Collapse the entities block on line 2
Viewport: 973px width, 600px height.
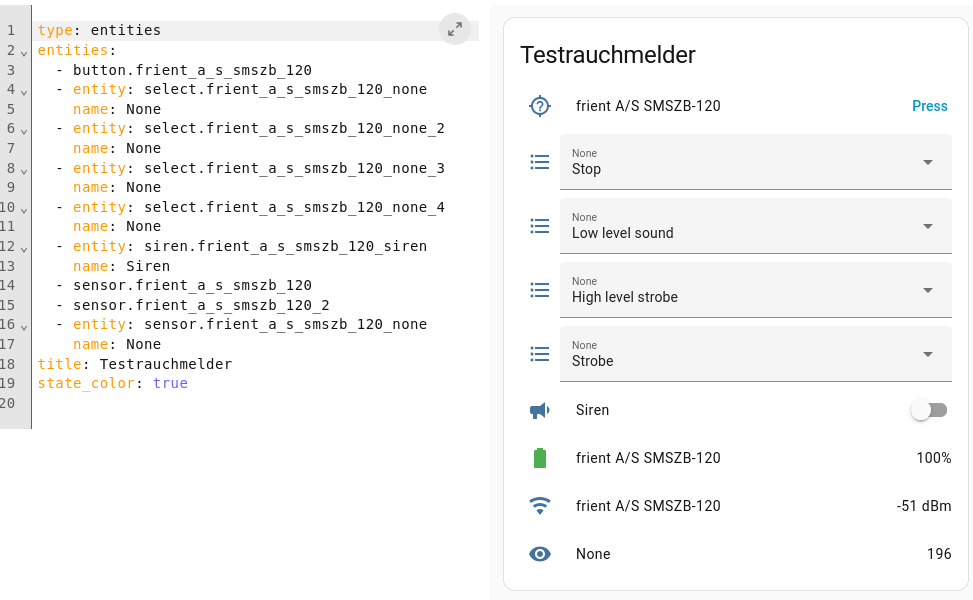[x=23, y=52]
